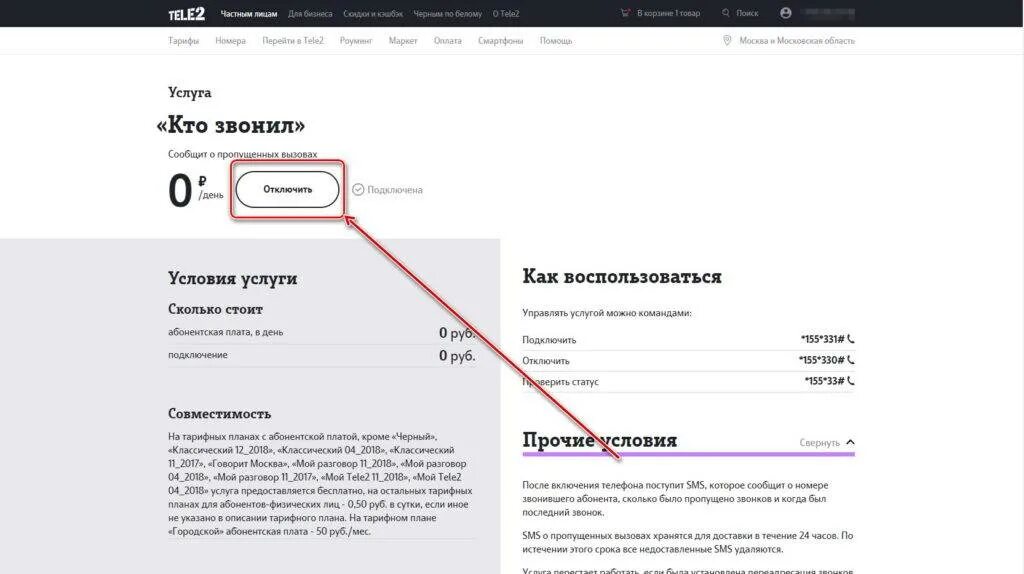
Task: Click phone icon next to *155*33#
Action: [x=850, y=381]
